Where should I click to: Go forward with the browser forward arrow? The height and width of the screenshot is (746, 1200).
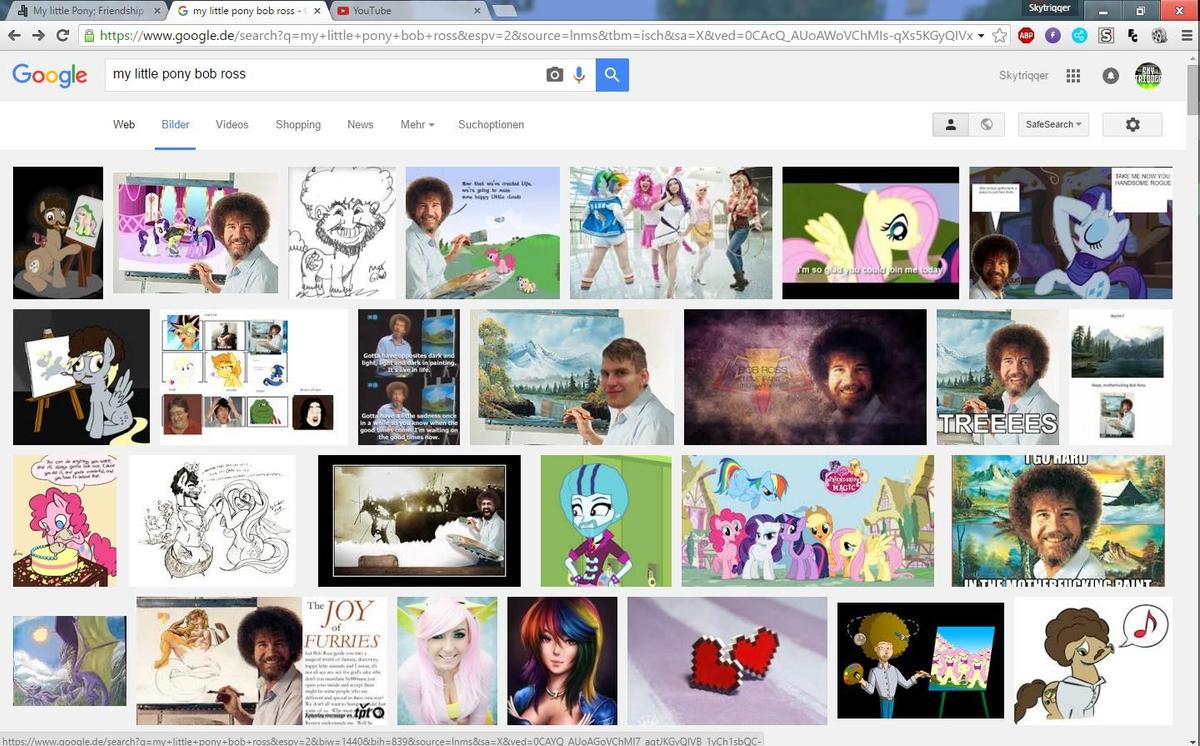(39, 35)
